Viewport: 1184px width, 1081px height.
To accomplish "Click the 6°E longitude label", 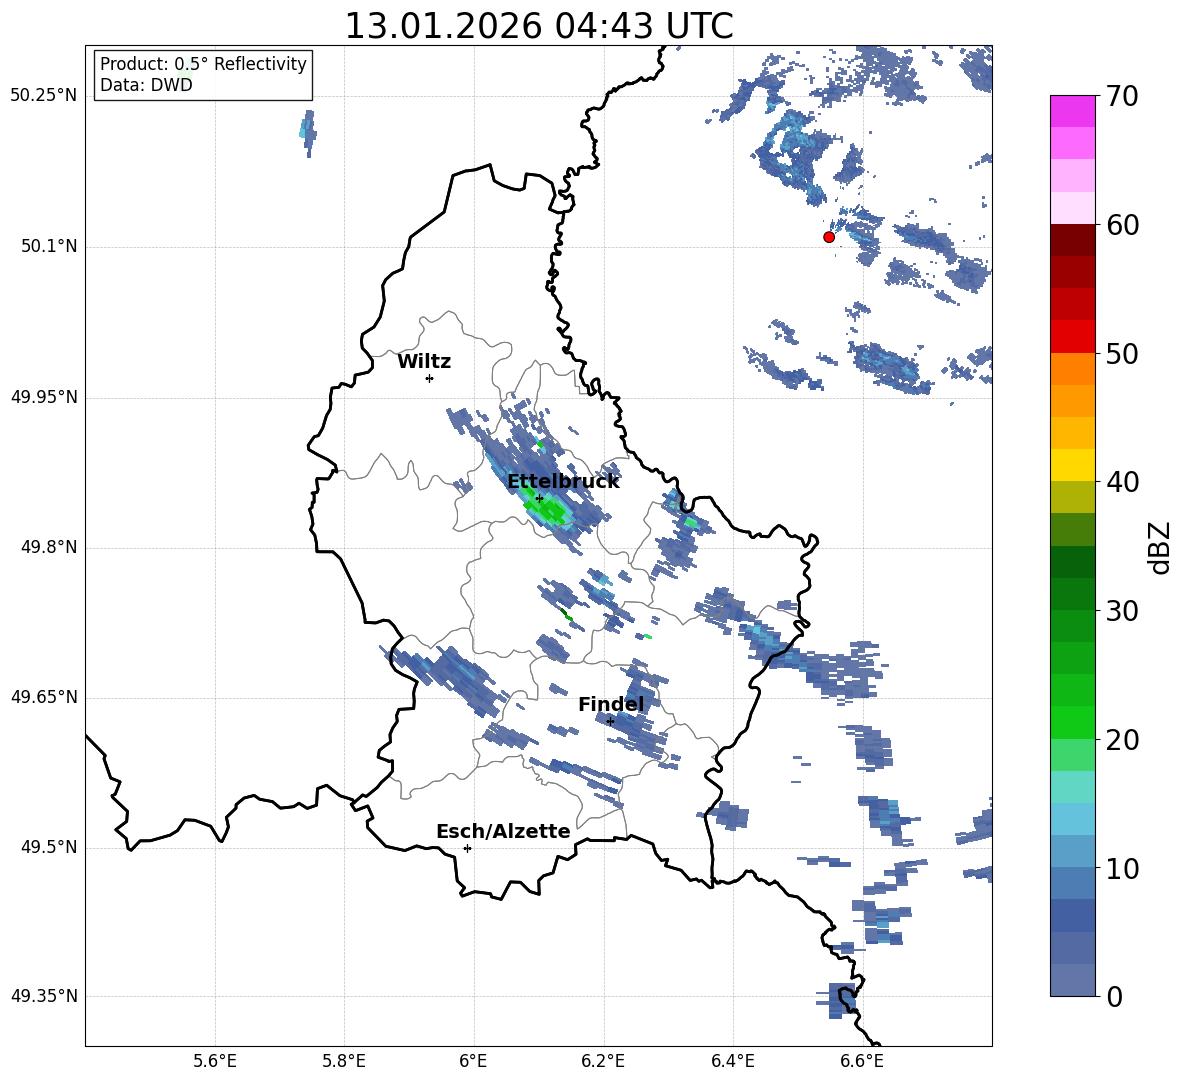I will (x=473, y=1061).
